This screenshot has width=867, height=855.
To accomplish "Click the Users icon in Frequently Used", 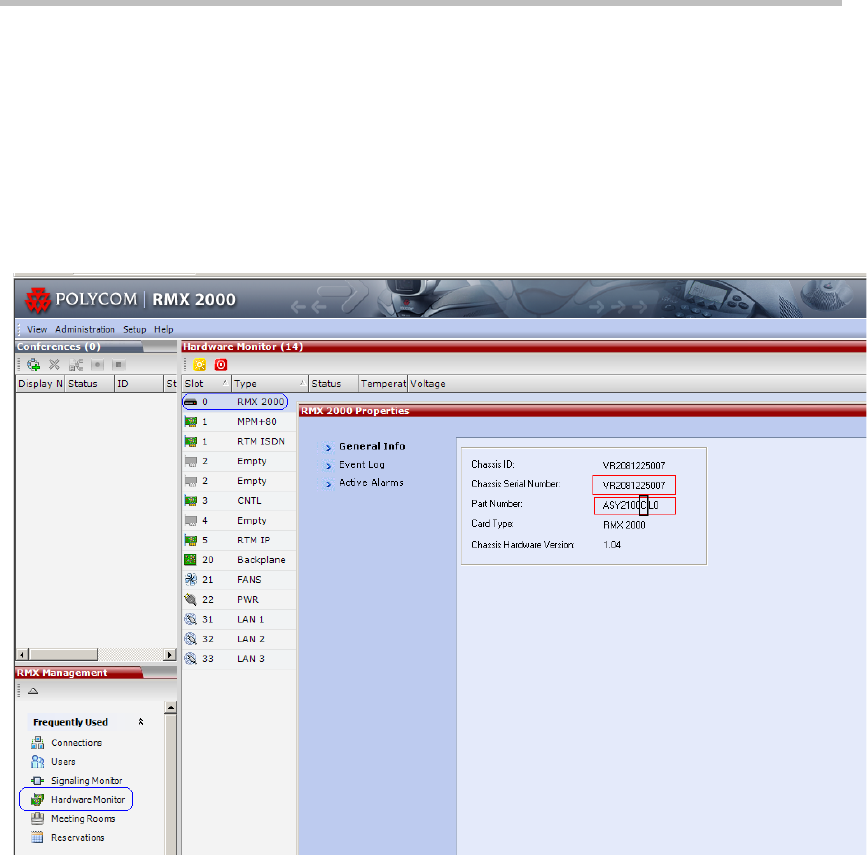I will point(38,761).
